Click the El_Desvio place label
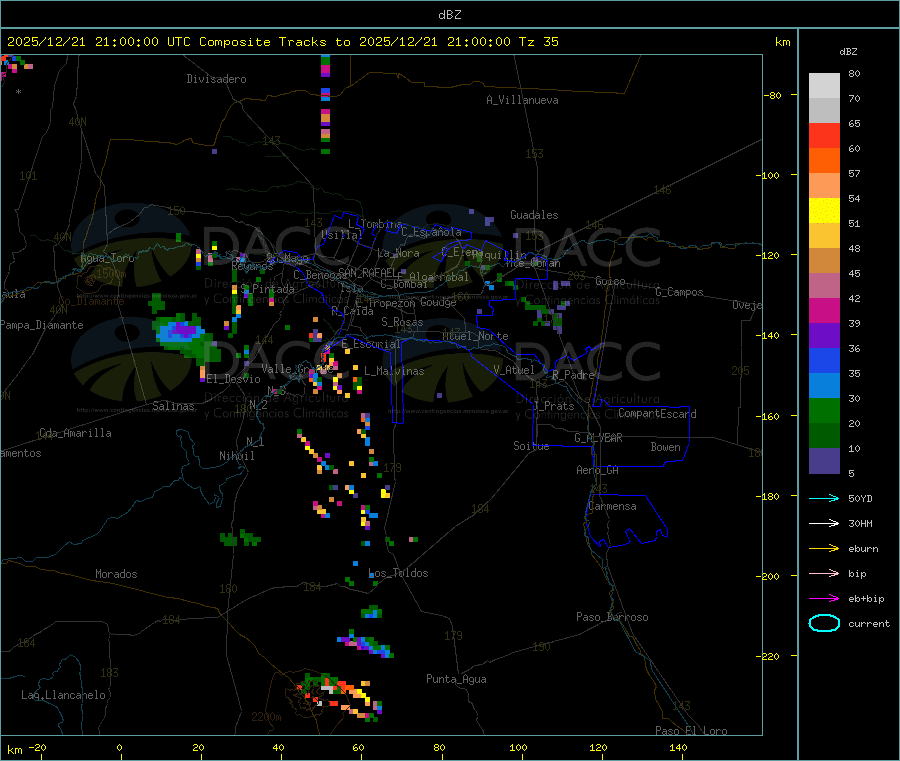Screen dimensions: 900x761 [x=234, y=379]
